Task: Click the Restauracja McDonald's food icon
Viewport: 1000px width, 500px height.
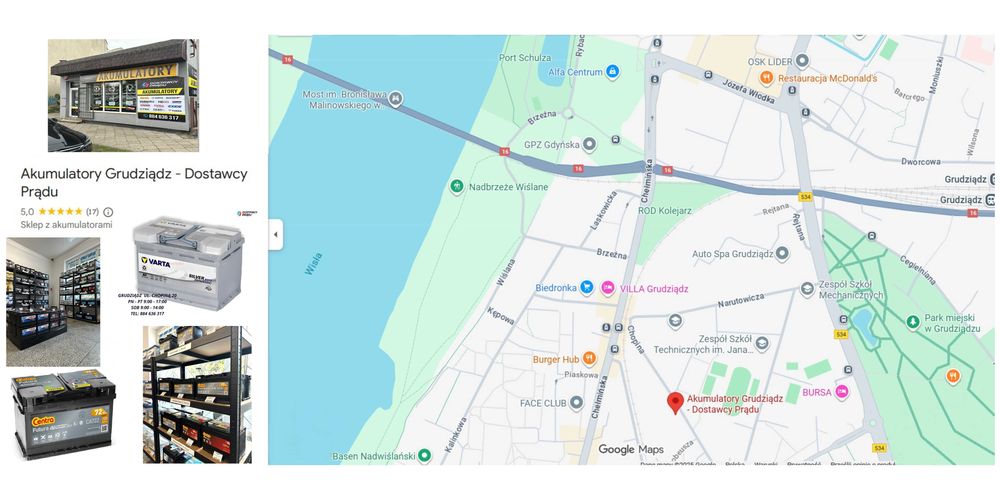Action: 767,78
